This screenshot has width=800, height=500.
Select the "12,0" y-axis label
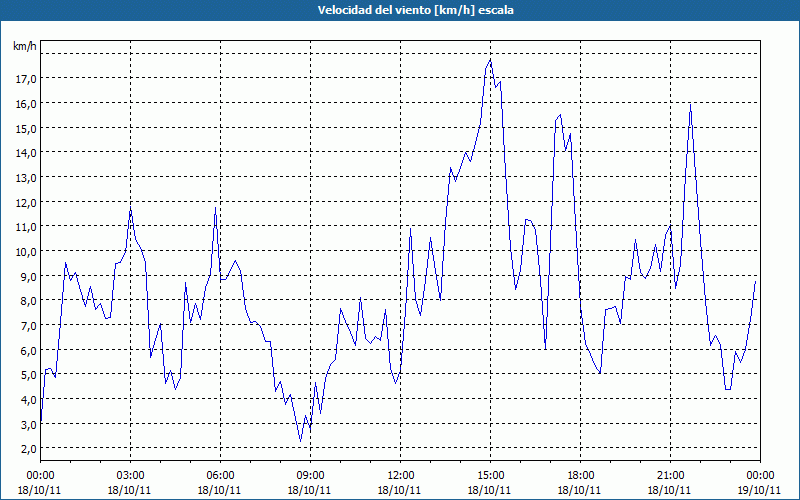click(x=26, y=202)
